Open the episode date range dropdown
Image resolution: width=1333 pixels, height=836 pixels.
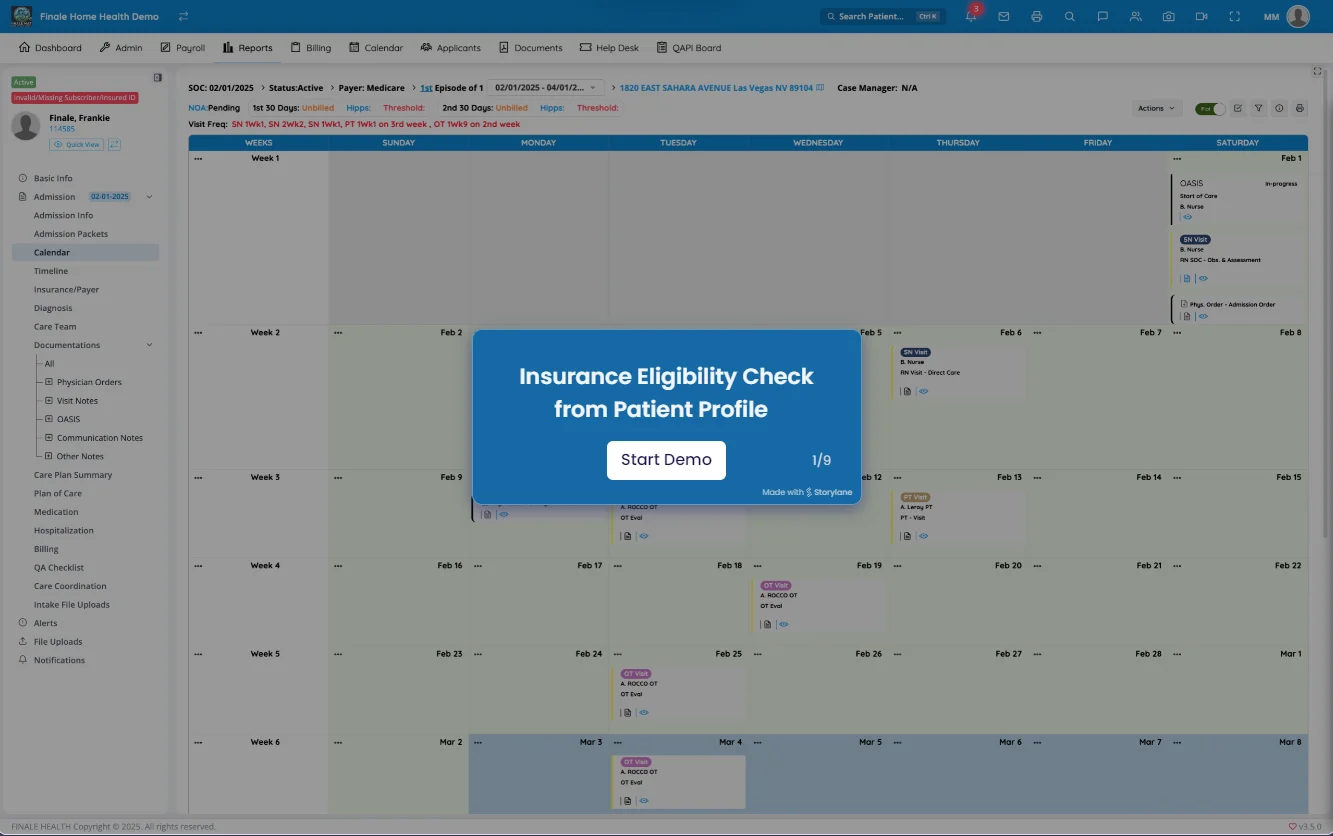click(x=547, y=88)
